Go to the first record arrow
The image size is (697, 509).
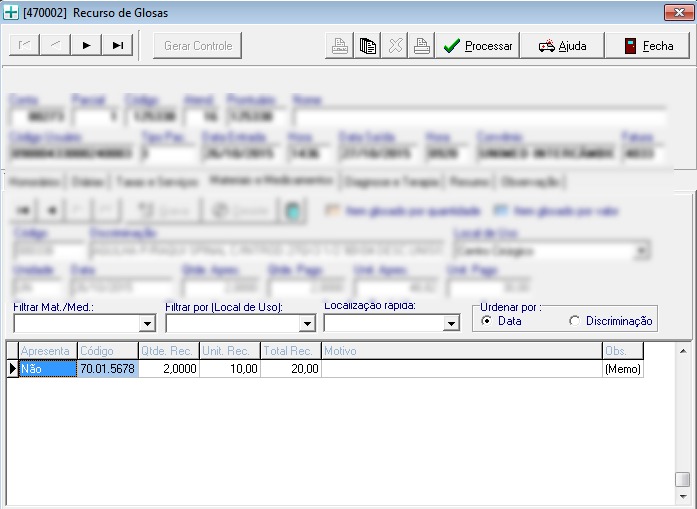[24, 45]
